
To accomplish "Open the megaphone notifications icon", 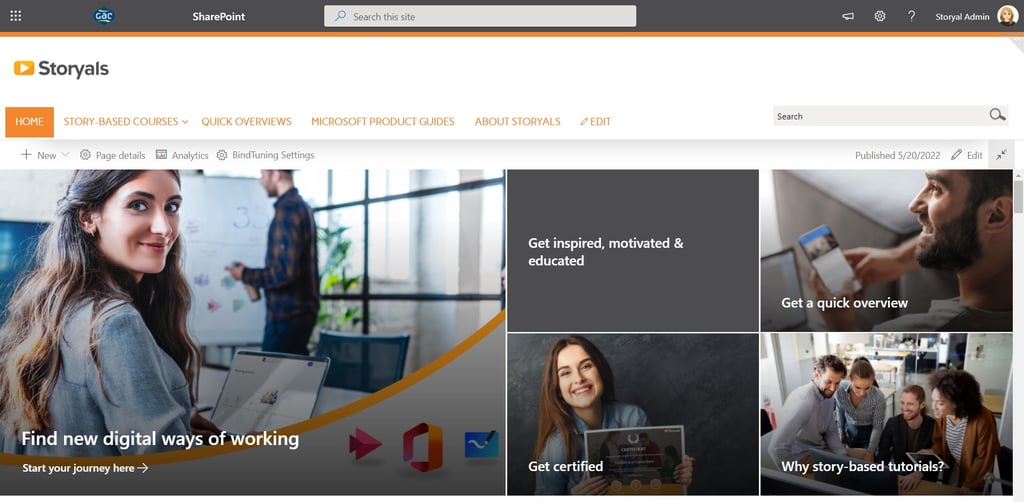I will (x=848, y=16).
